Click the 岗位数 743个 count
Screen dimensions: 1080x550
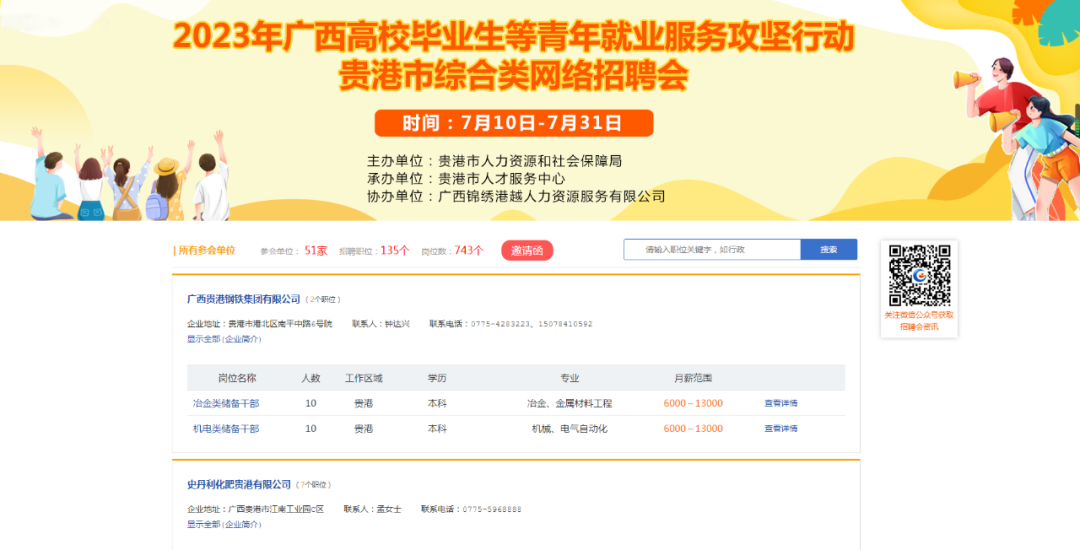(x=453, y=251)
